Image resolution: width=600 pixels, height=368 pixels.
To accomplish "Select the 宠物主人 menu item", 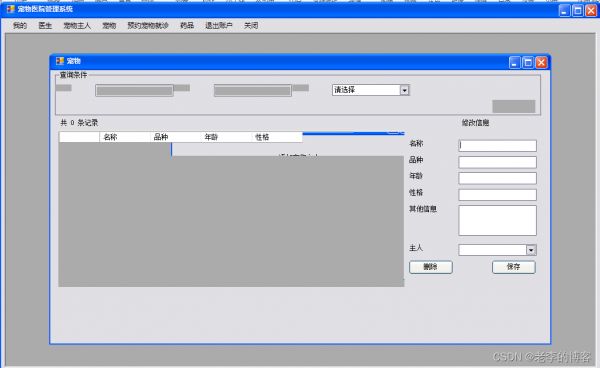I will coord(77,26).
